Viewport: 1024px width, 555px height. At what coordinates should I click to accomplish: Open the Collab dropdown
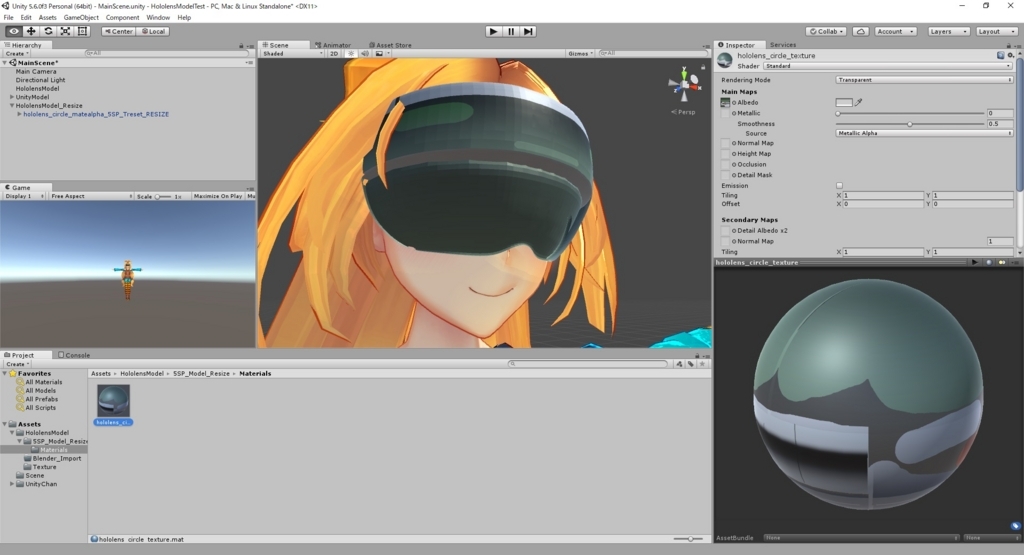pyautogui.click(x=826, y=31)
